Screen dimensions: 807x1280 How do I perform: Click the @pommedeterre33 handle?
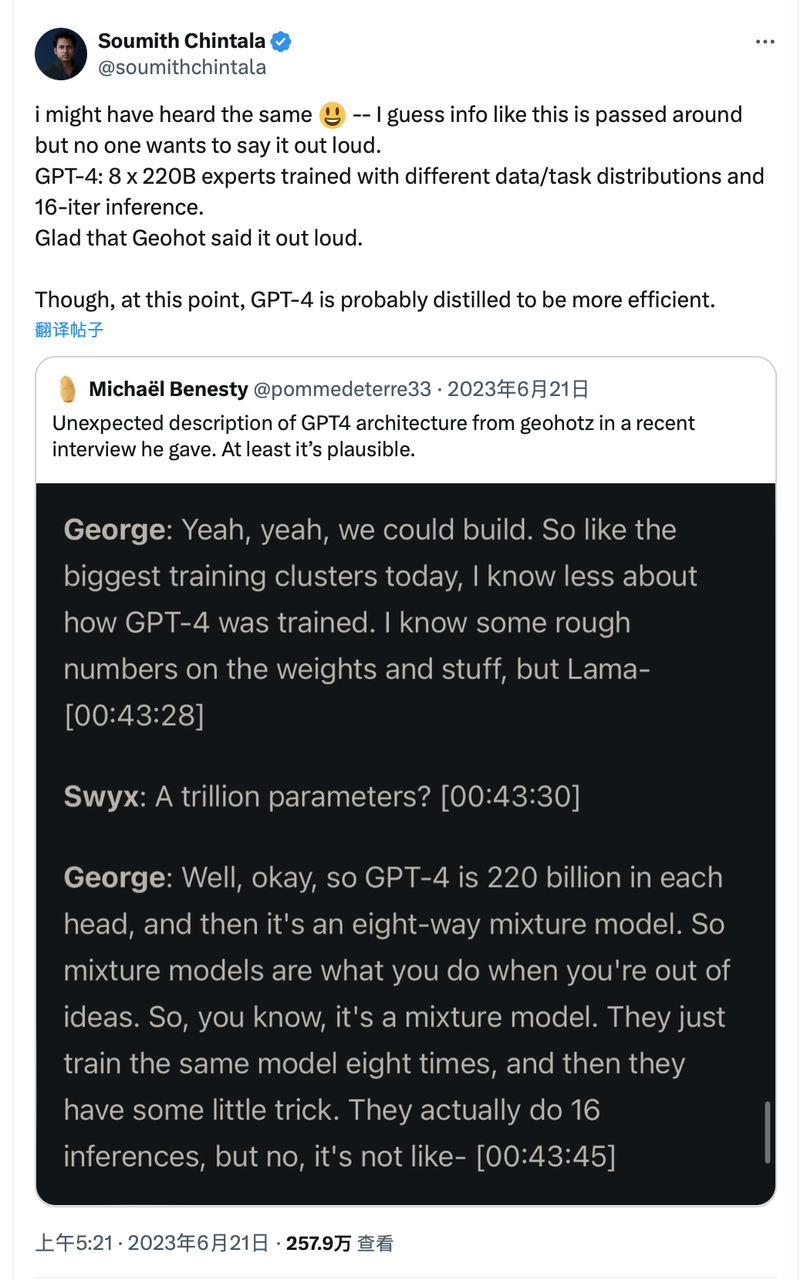tap(342, 388)
